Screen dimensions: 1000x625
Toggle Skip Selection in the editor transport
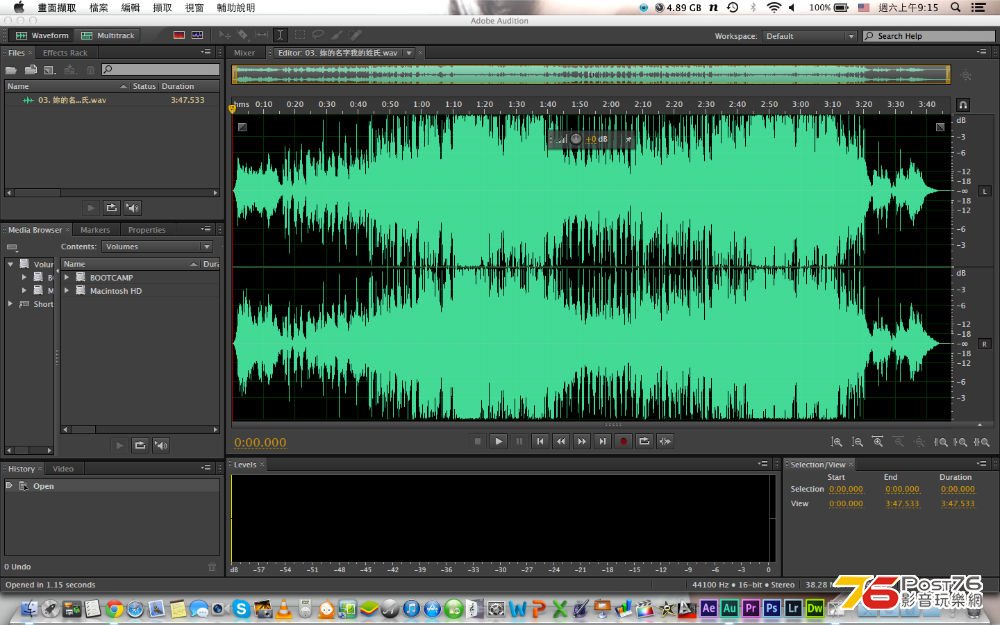pos(665,441)
